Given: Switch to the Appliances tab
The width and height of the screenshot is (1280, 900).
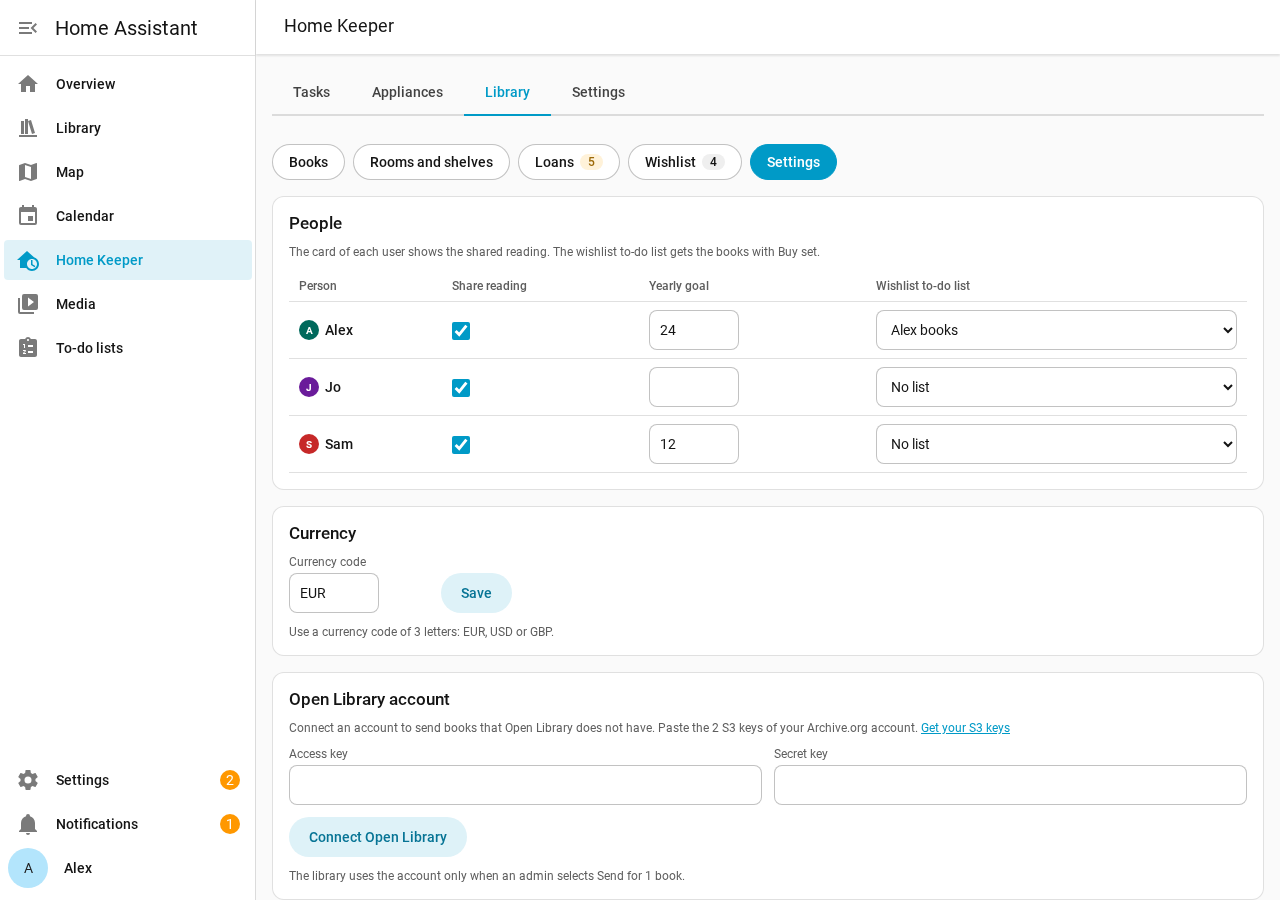Looking at the screenshot, I should [407, 92].
